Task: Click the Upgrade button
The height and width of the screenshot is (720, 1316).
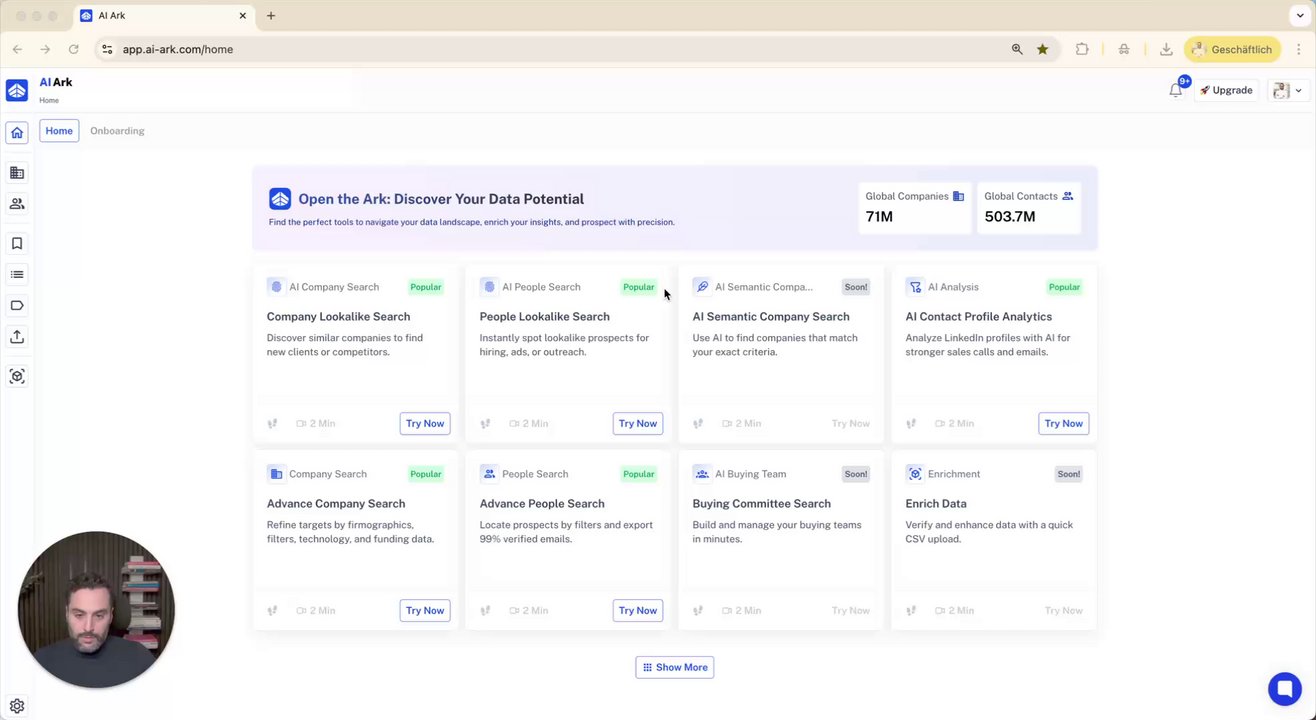Action: point(1226,90)
